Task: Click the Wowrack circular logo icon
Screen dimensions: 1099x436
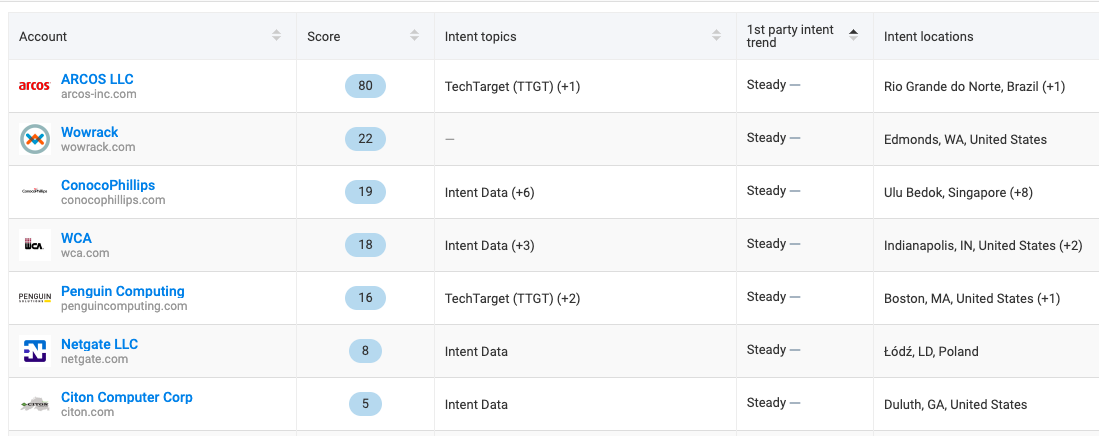Action: tap(34, 139)
